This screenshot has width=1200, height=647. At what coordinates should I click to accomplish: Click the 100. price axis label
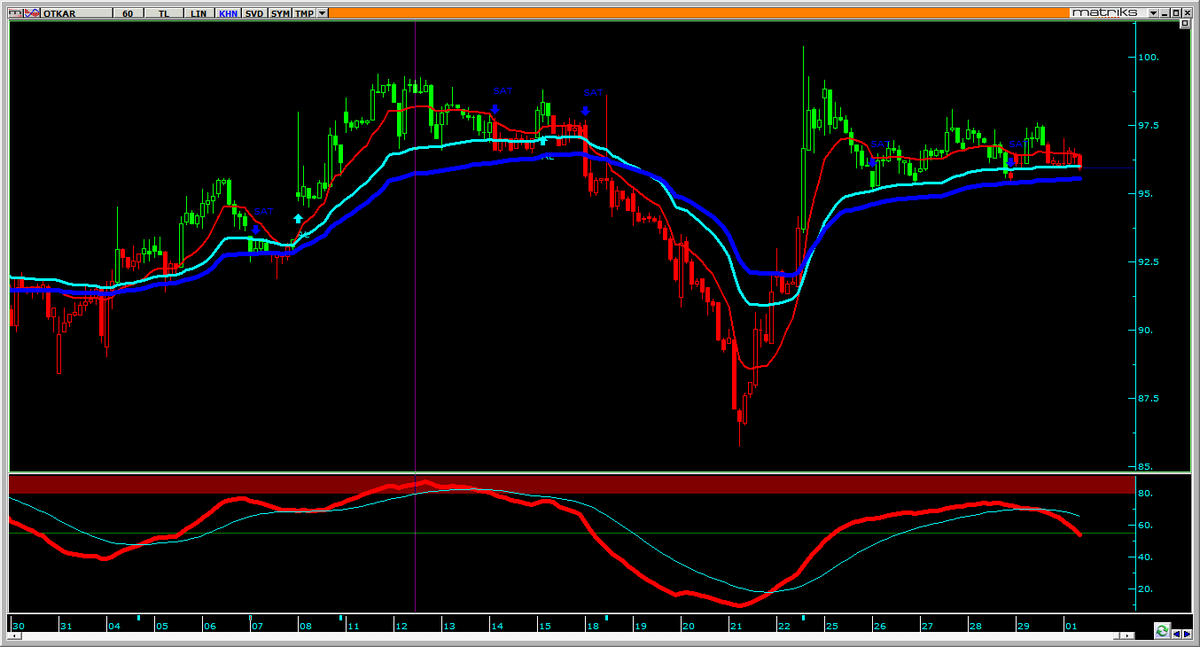tap(1149, 57)
